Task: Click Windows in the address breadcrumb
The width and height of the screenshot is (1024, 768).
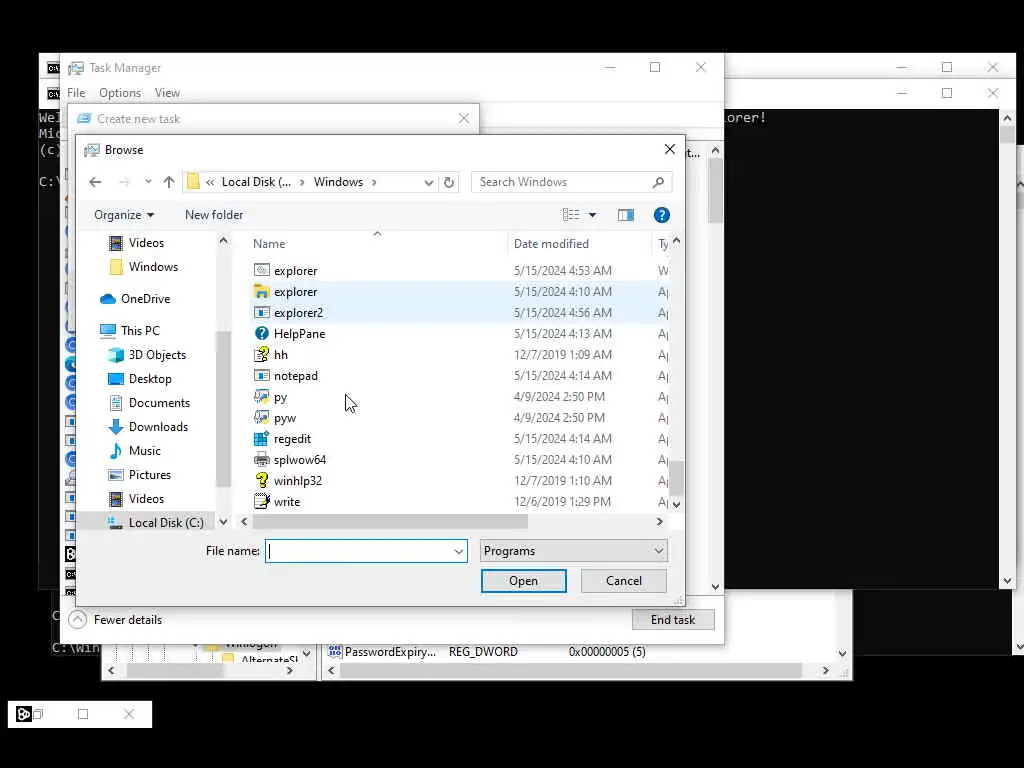Action: click(338, 182)
